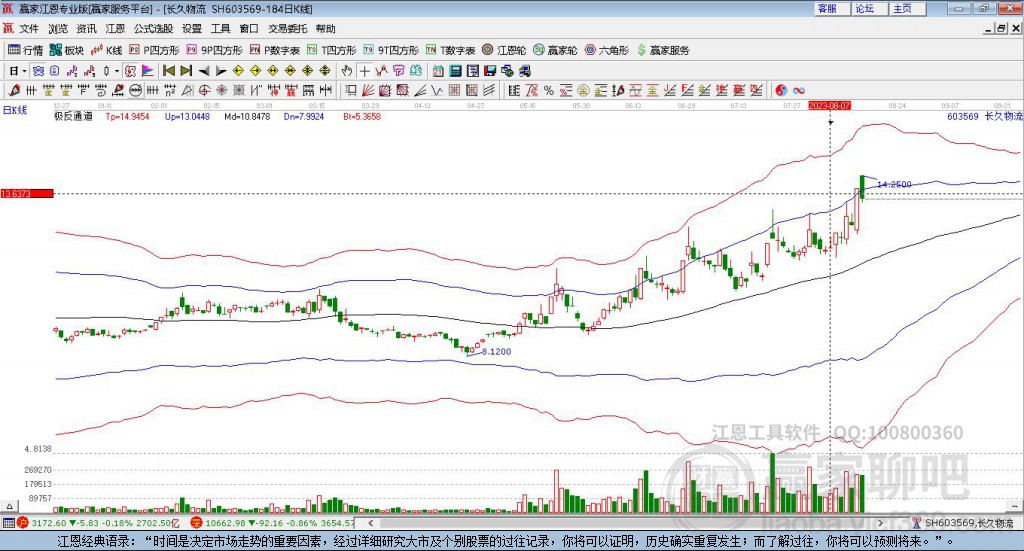The image size is (1024, 551).
Task: Click the red 2023-08-07 date marker
Action: pos(829,105)
